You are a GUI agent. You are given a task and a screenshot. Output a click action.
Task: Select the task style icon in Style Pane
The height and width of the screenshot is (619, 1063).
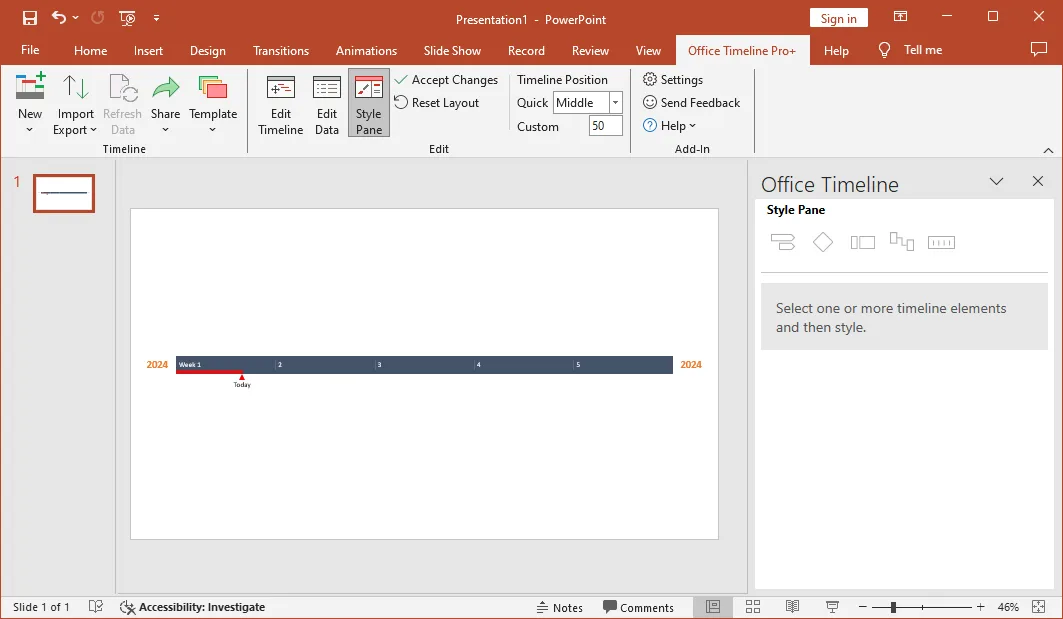[783, 242]
